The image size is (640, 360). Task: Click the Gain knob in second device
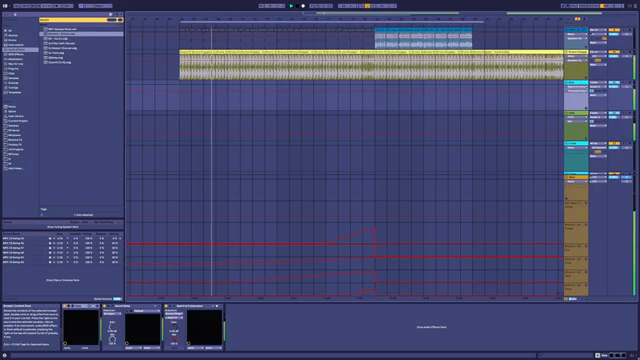click(112, 327)
